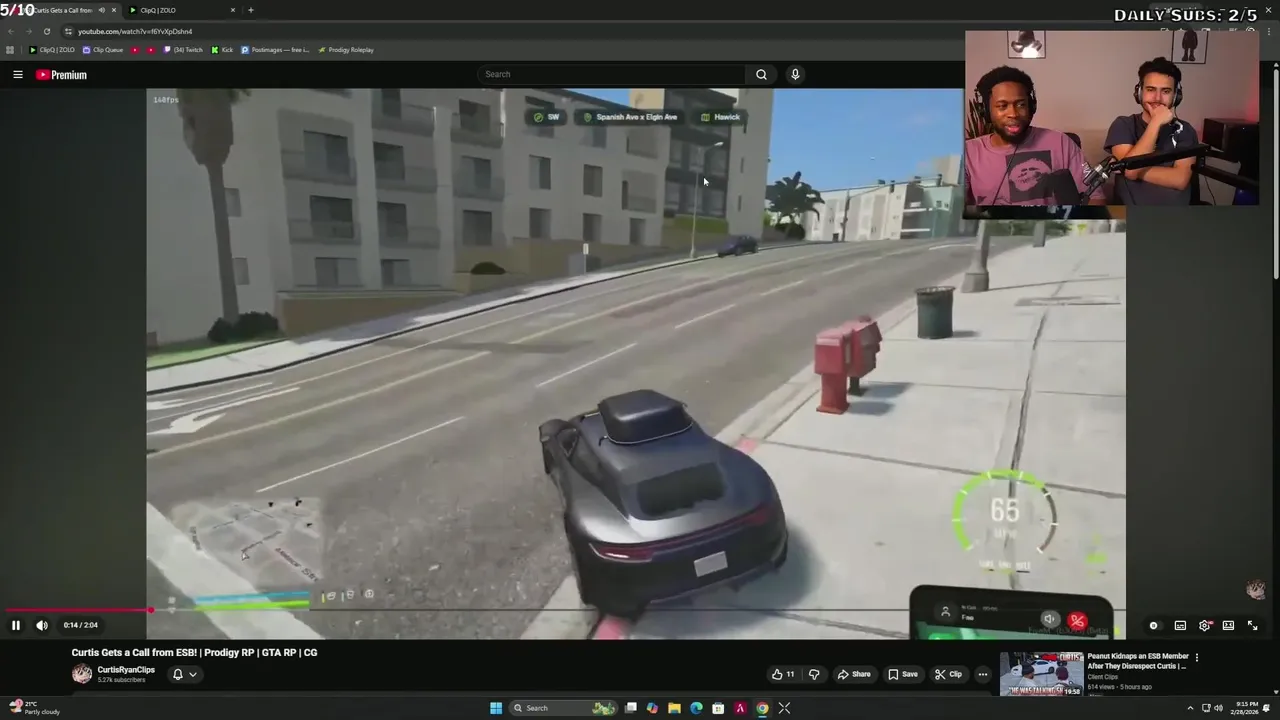Open clock and date at 9:15 PM
The height and width of the screenshot is (720, 1280).
[x=1247, y=708]
